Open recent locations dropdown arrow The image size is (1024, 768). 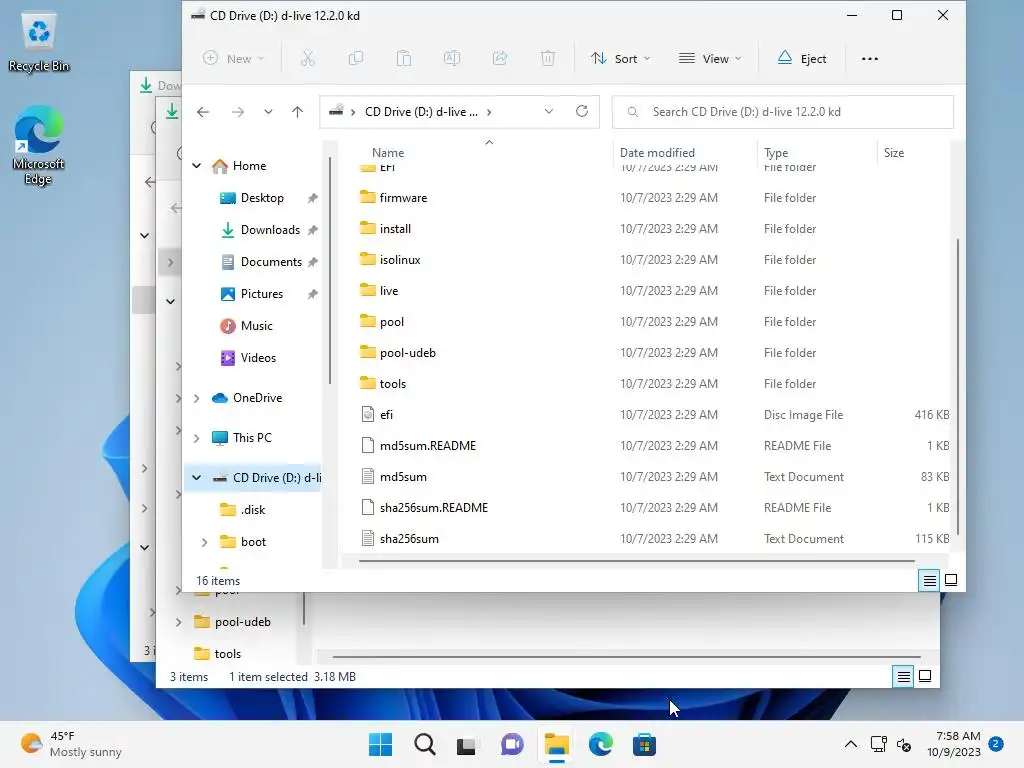(268, 112)
